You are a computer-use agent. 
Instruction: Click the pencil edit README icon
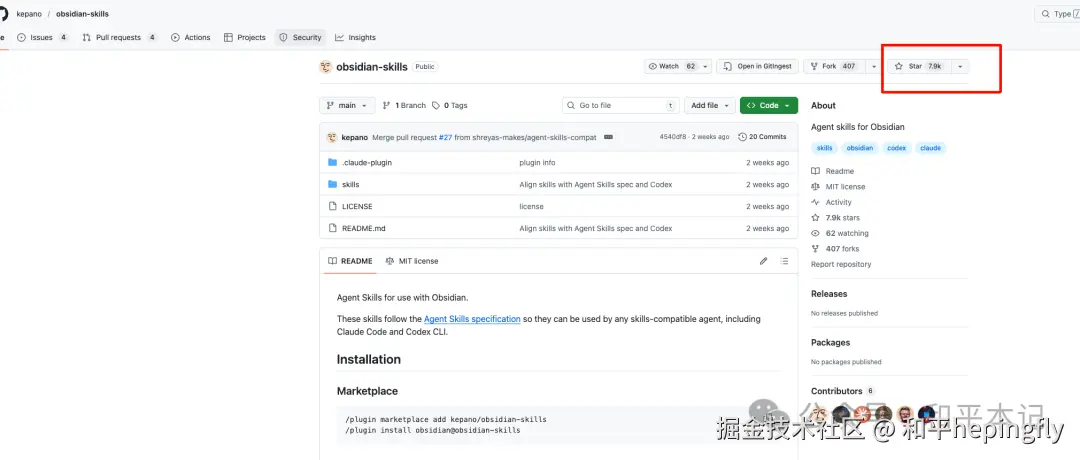(x=763, y=261)
